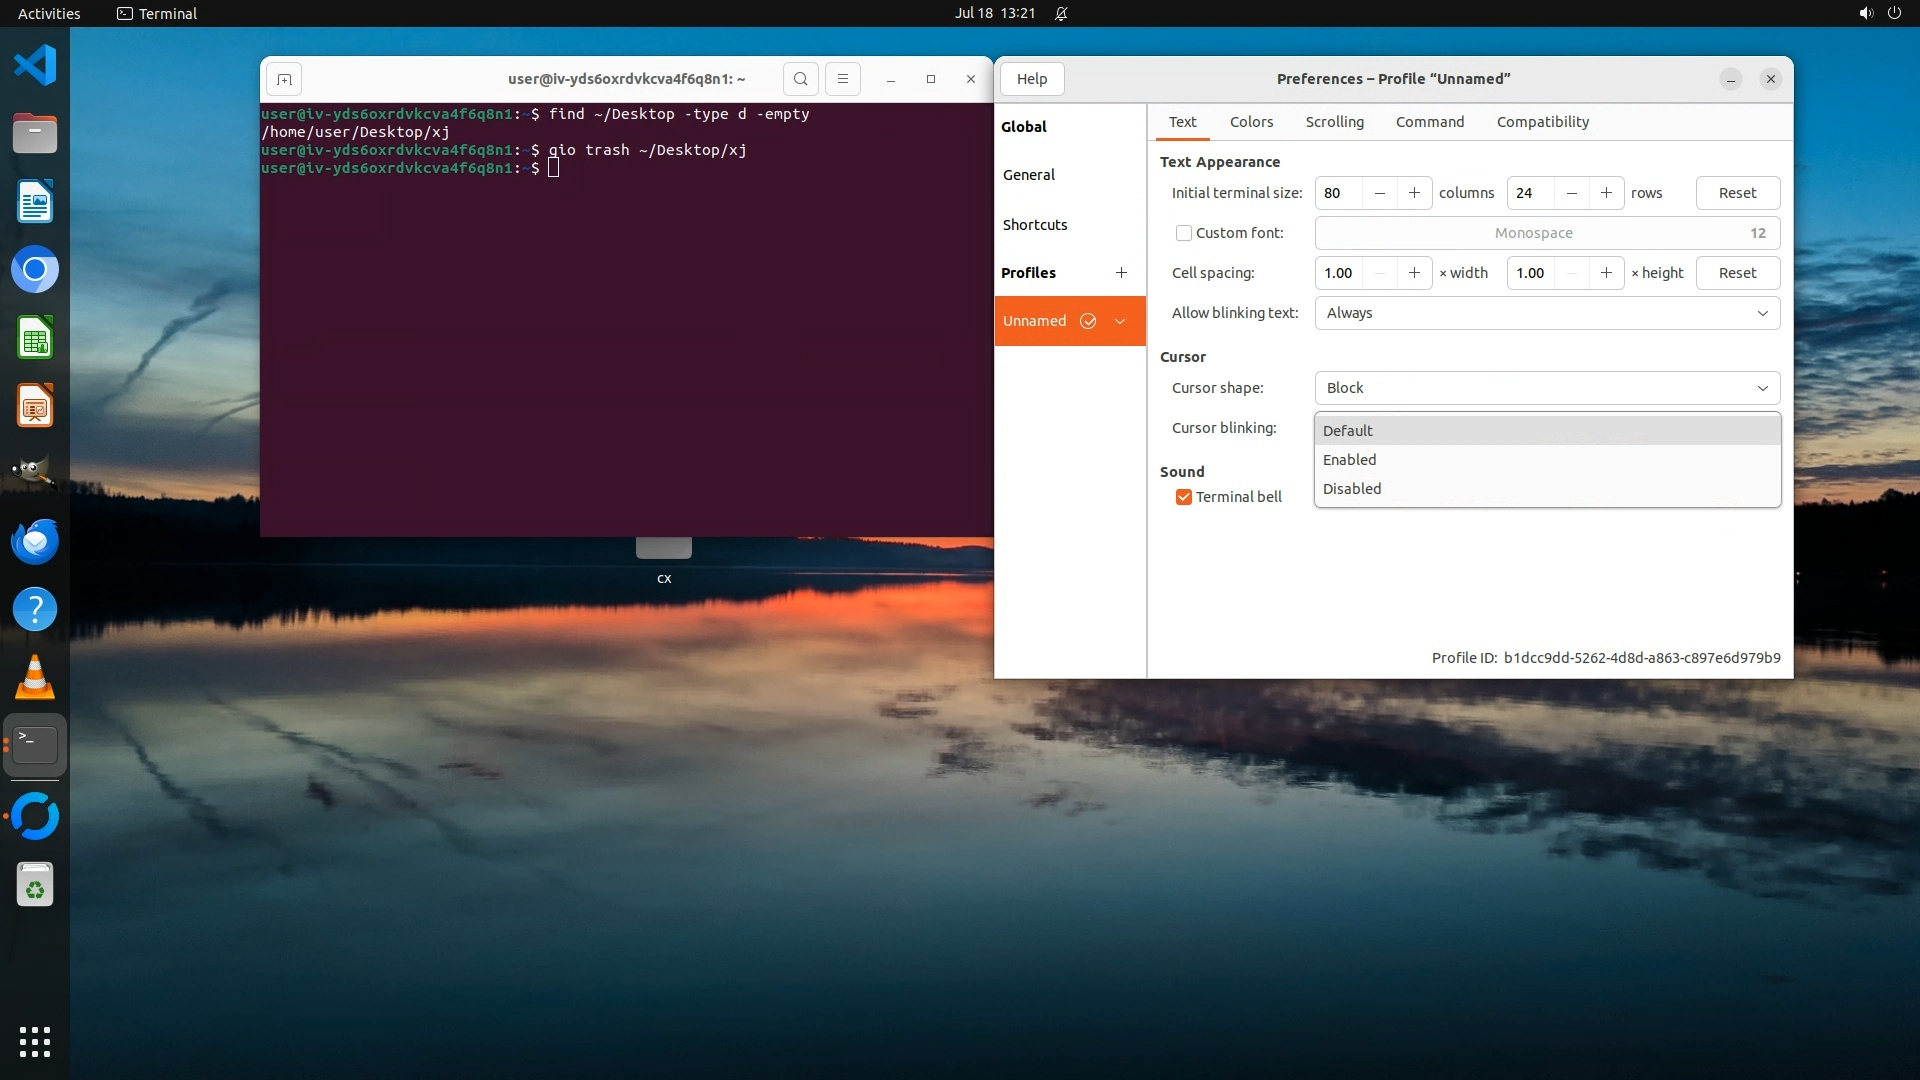Open the Cursor shape Block dropdown

point(1547,388)
